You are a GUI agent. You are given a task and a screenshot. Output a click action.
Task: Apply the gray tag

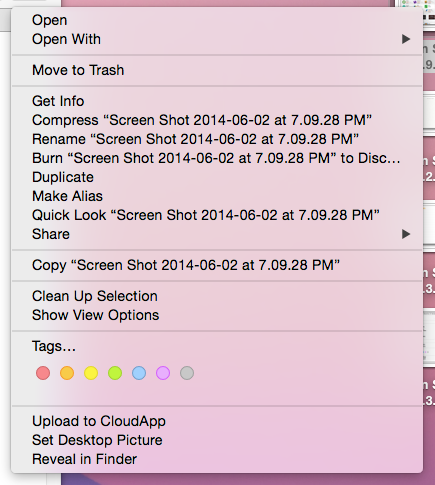click(187, 373)
